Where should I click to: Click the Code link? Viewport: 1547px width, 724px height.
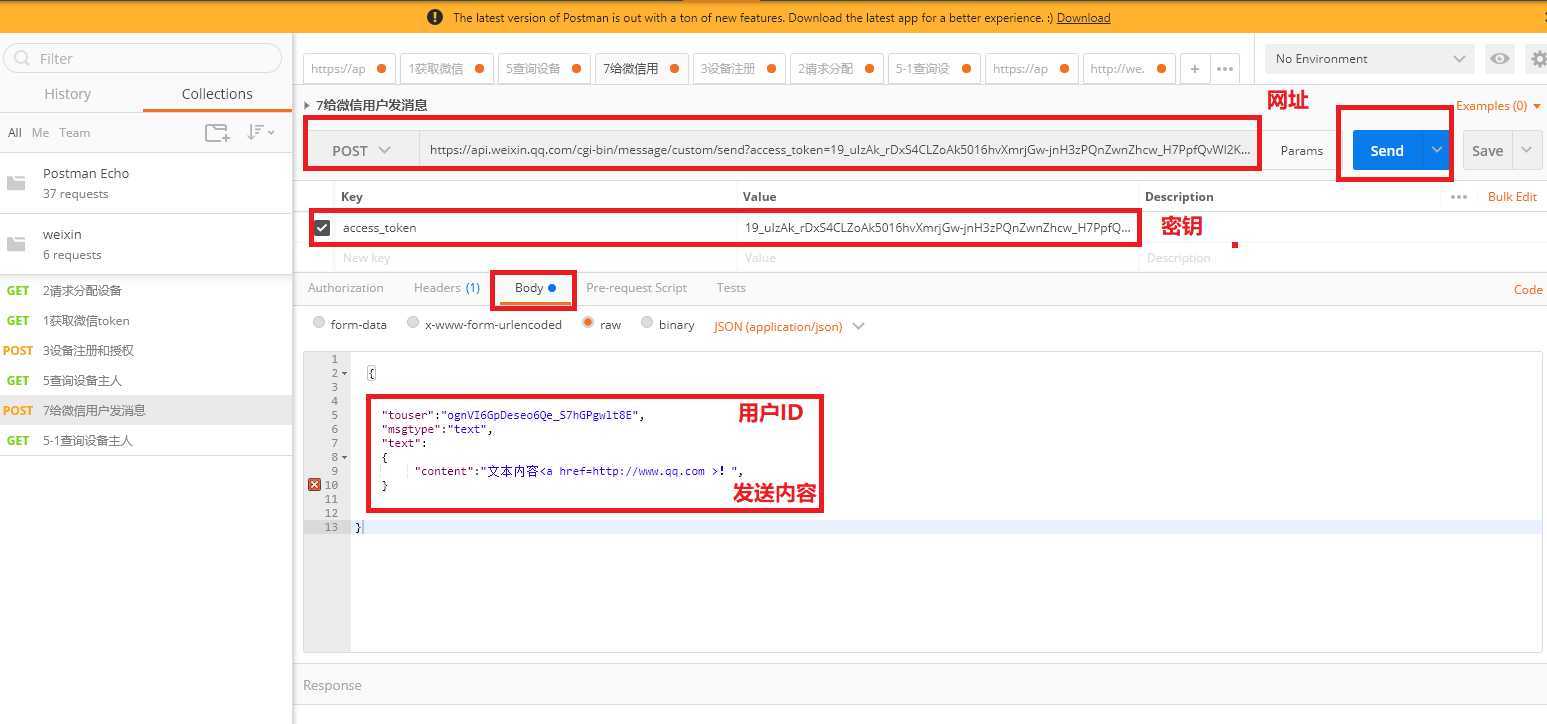pos(1528,290)
